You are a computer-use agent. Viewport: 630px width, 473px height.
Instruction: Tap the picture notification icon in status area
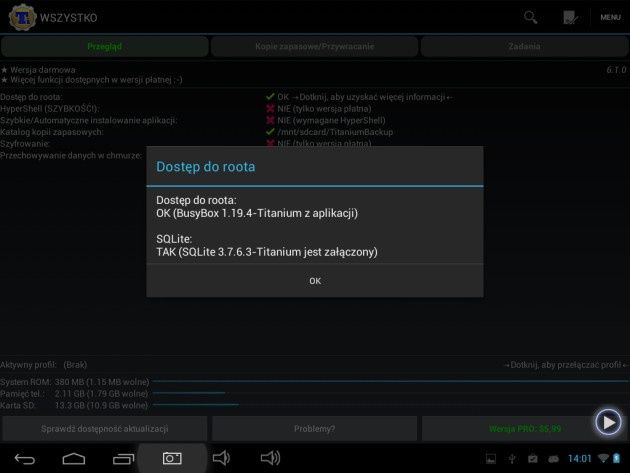(x=491, y=459)
